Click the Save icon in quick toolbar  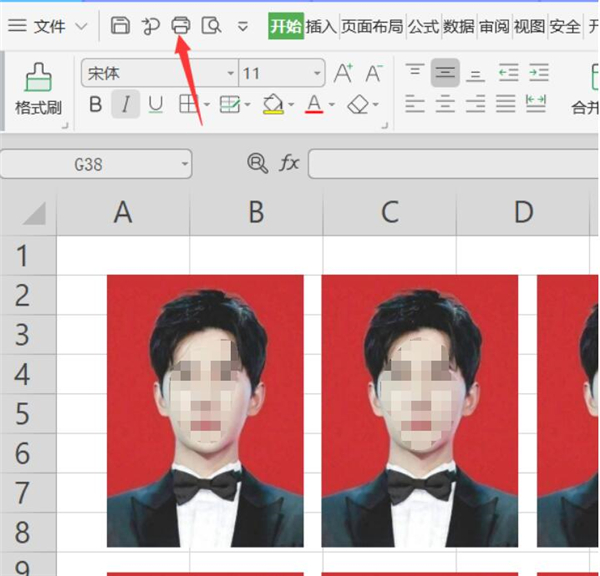(x=120, y=26)
